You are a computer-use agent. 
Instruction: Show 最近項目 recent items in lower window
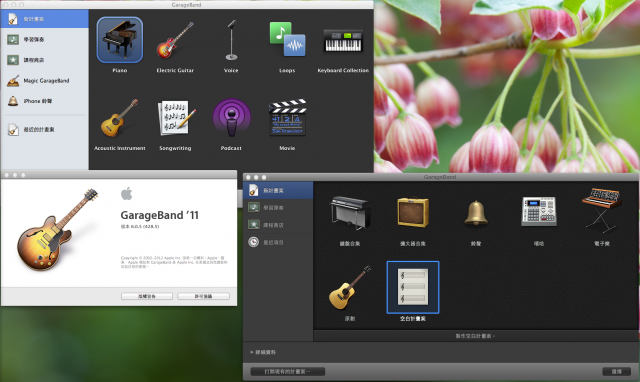click(278, 242)
